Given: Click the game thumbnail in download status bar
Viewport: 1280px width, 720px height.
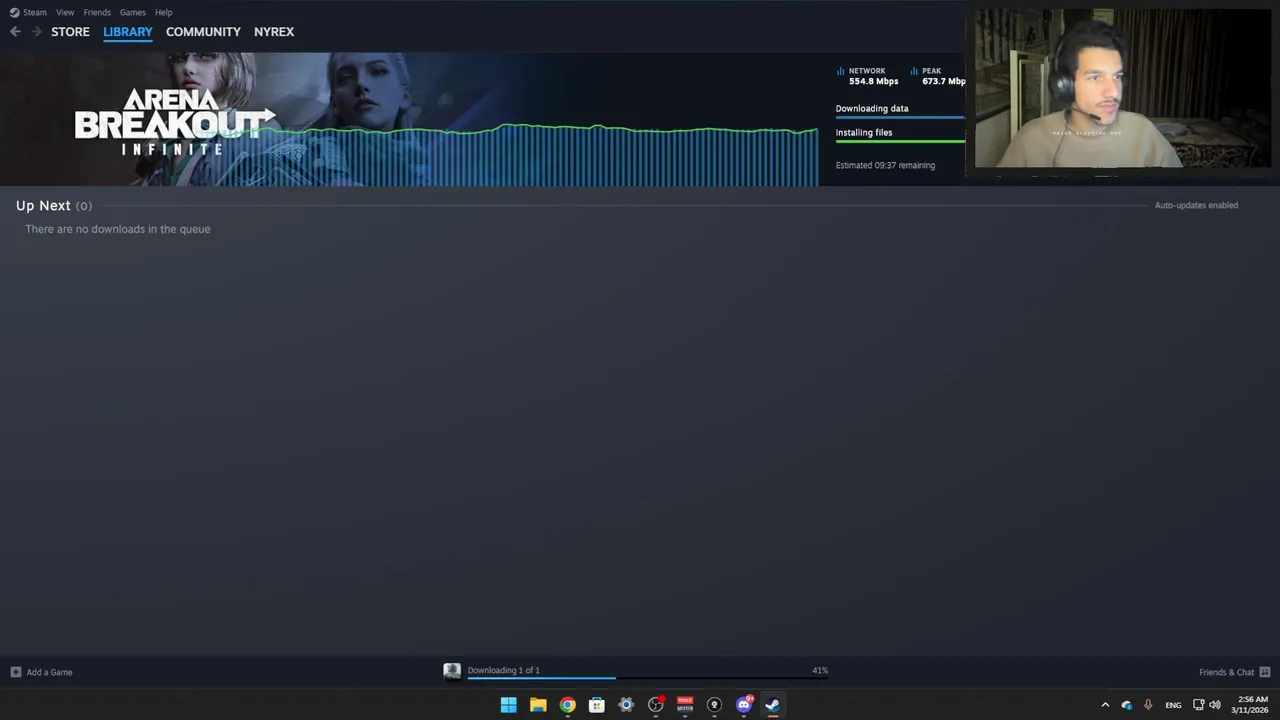Looking at the screenshot, I should 452,671.
